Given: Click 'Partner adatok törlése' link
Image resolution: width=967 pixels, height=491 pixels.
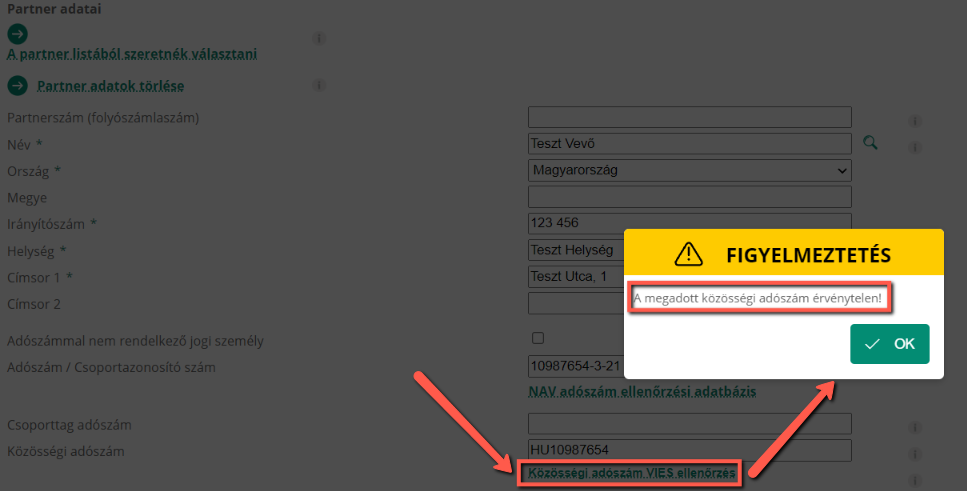Looking at the screenshot, I should 110,86.
